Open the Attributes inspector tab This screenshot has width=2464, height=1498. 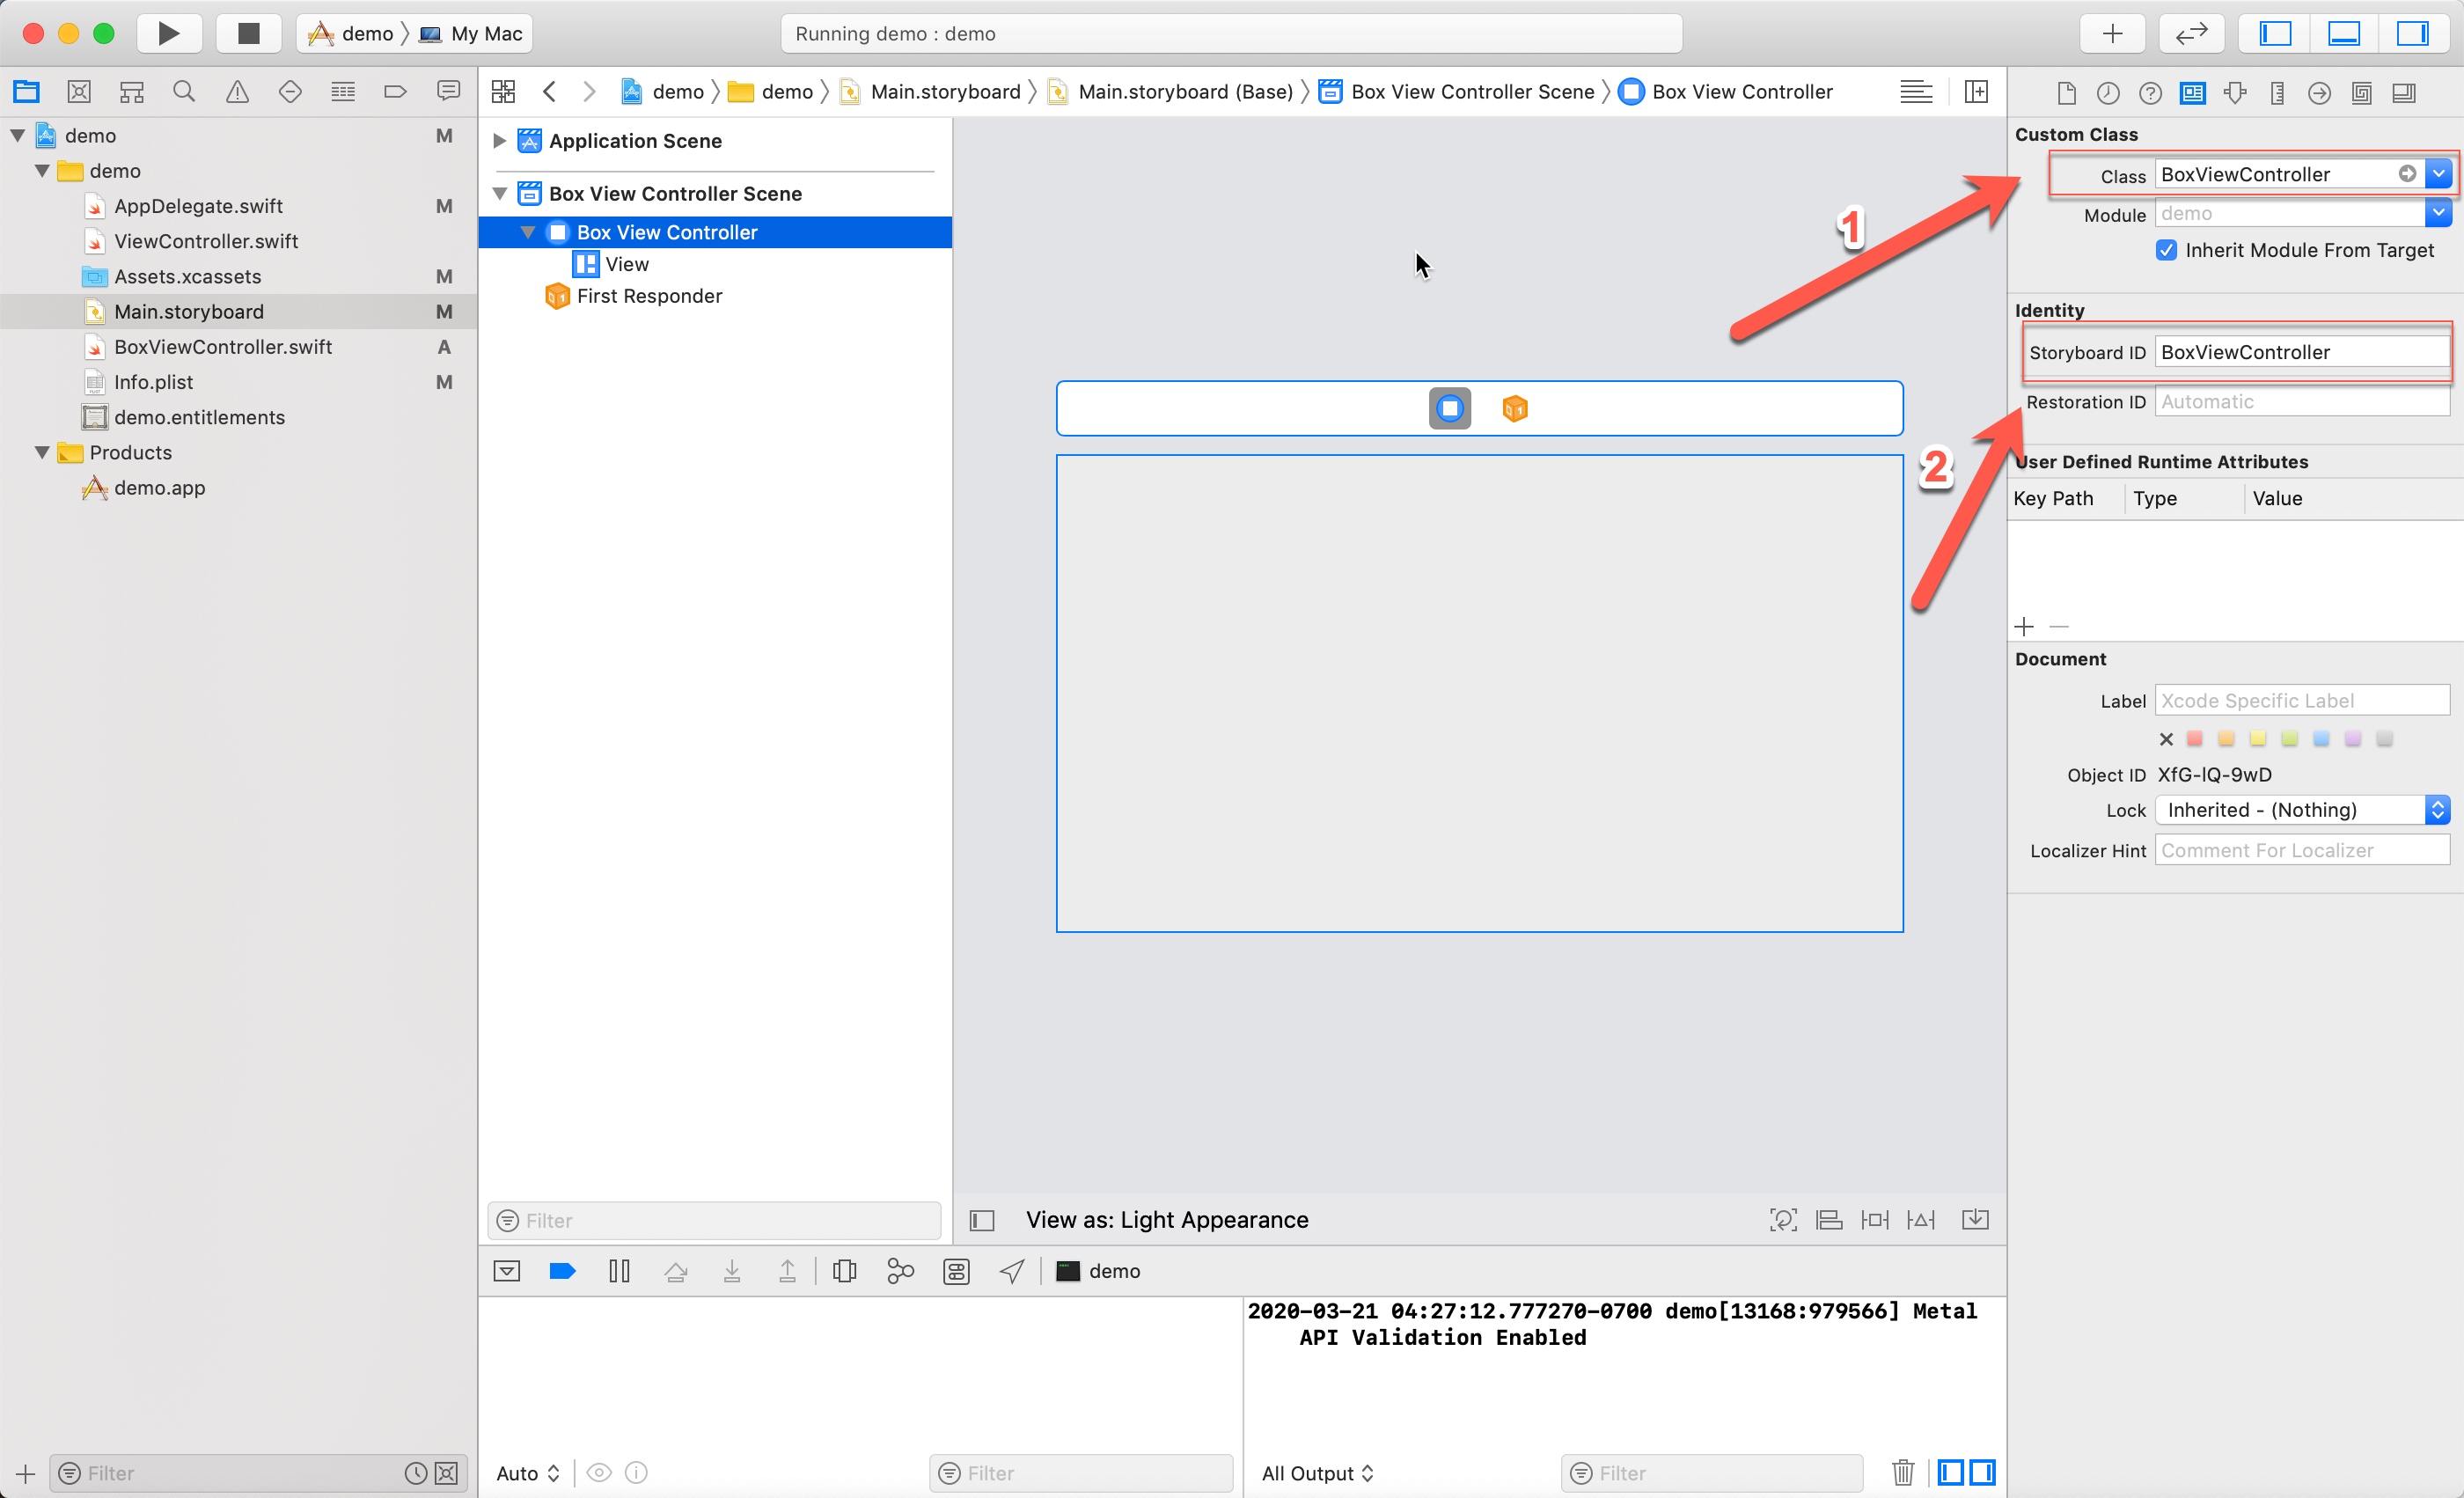point(2234,92)
